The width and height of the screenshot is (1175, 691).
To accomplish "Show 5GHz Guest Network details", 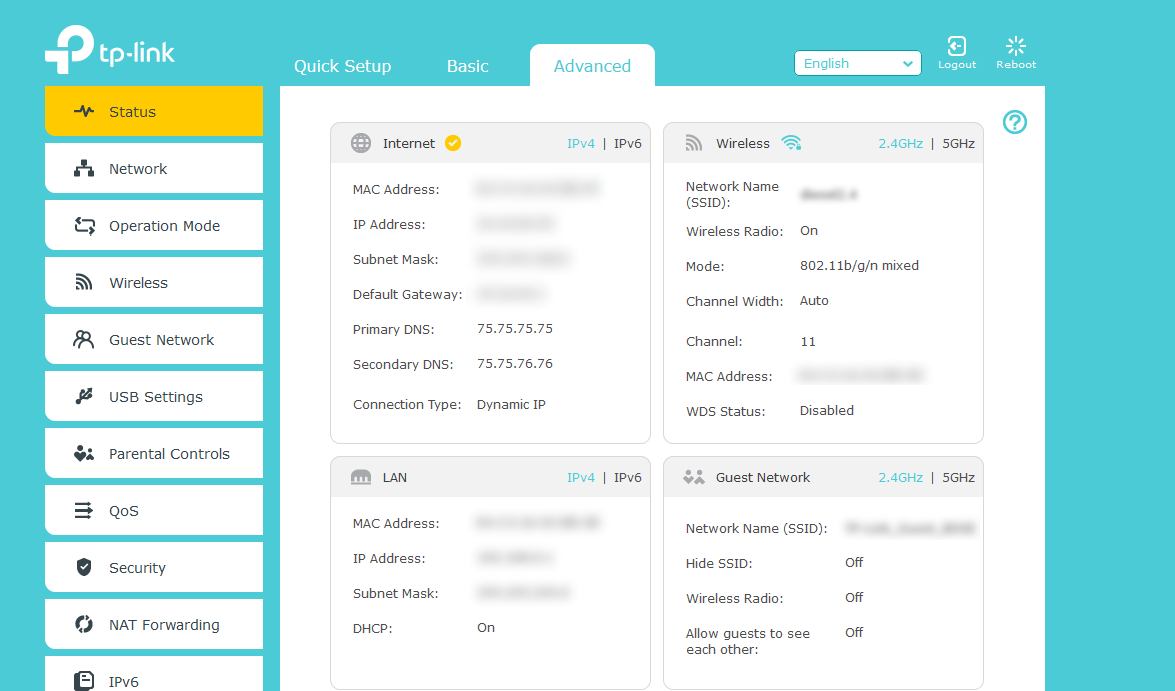I will point(957,477).
